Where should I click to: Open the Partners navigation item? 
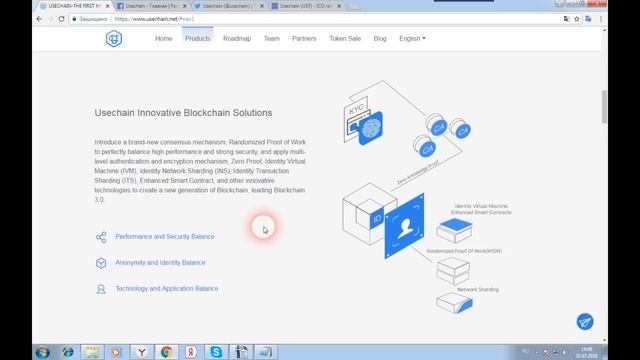click(x=304, y=38)
